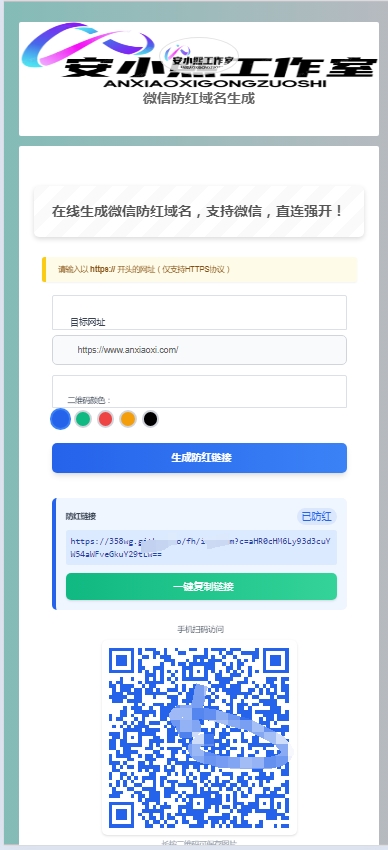Select the orange QR code color
Viewport: 388px width, 850px height.
[x=128, y=419]
